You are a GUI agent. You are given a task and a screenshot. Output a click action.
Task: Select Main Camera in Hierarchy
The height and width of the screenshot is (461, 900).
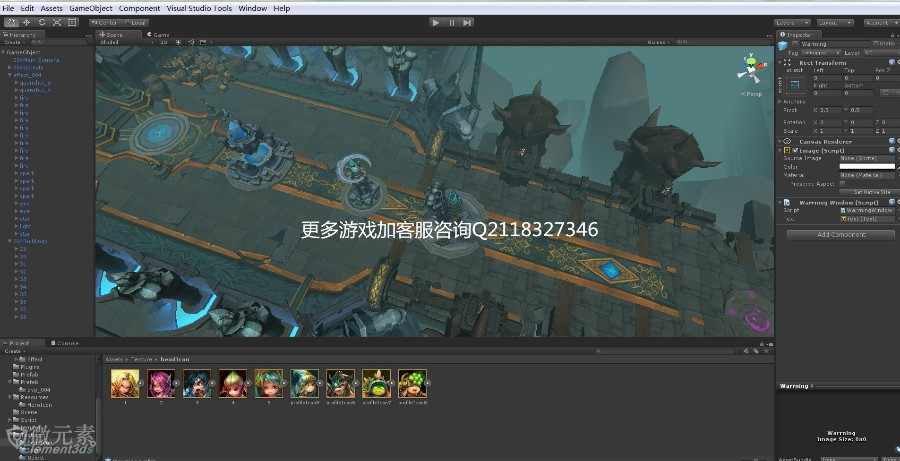click(36, 60)
